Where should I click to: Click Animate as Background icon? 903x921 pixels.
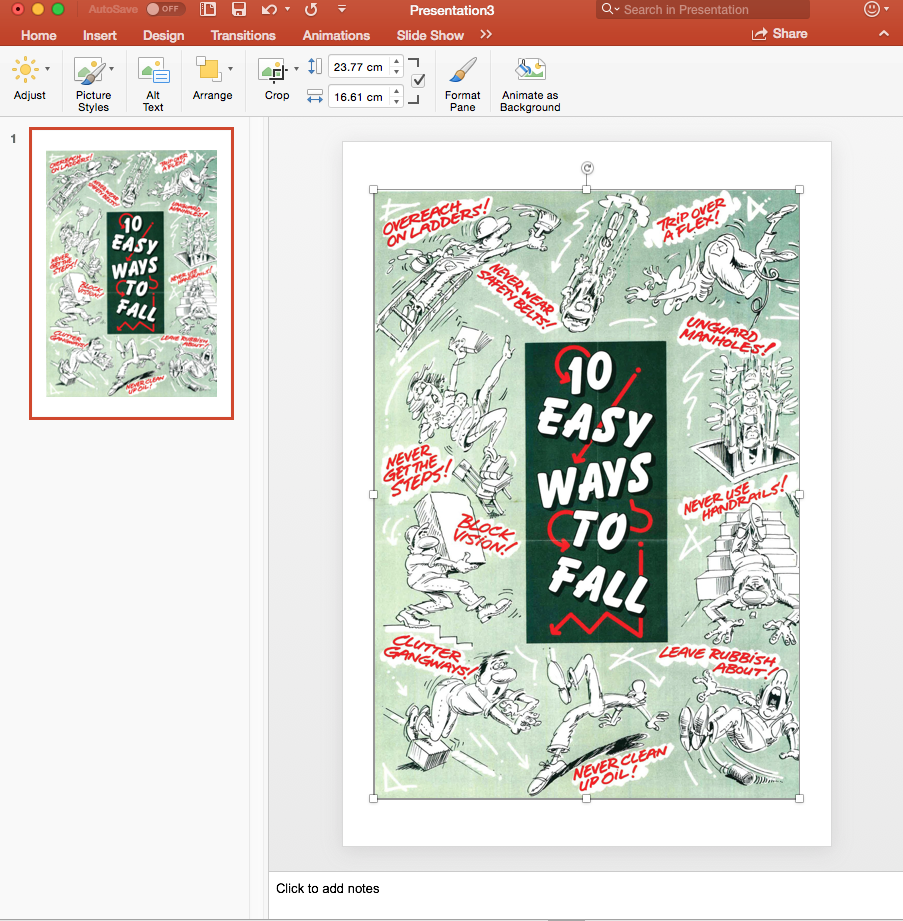tap(531, 69)
